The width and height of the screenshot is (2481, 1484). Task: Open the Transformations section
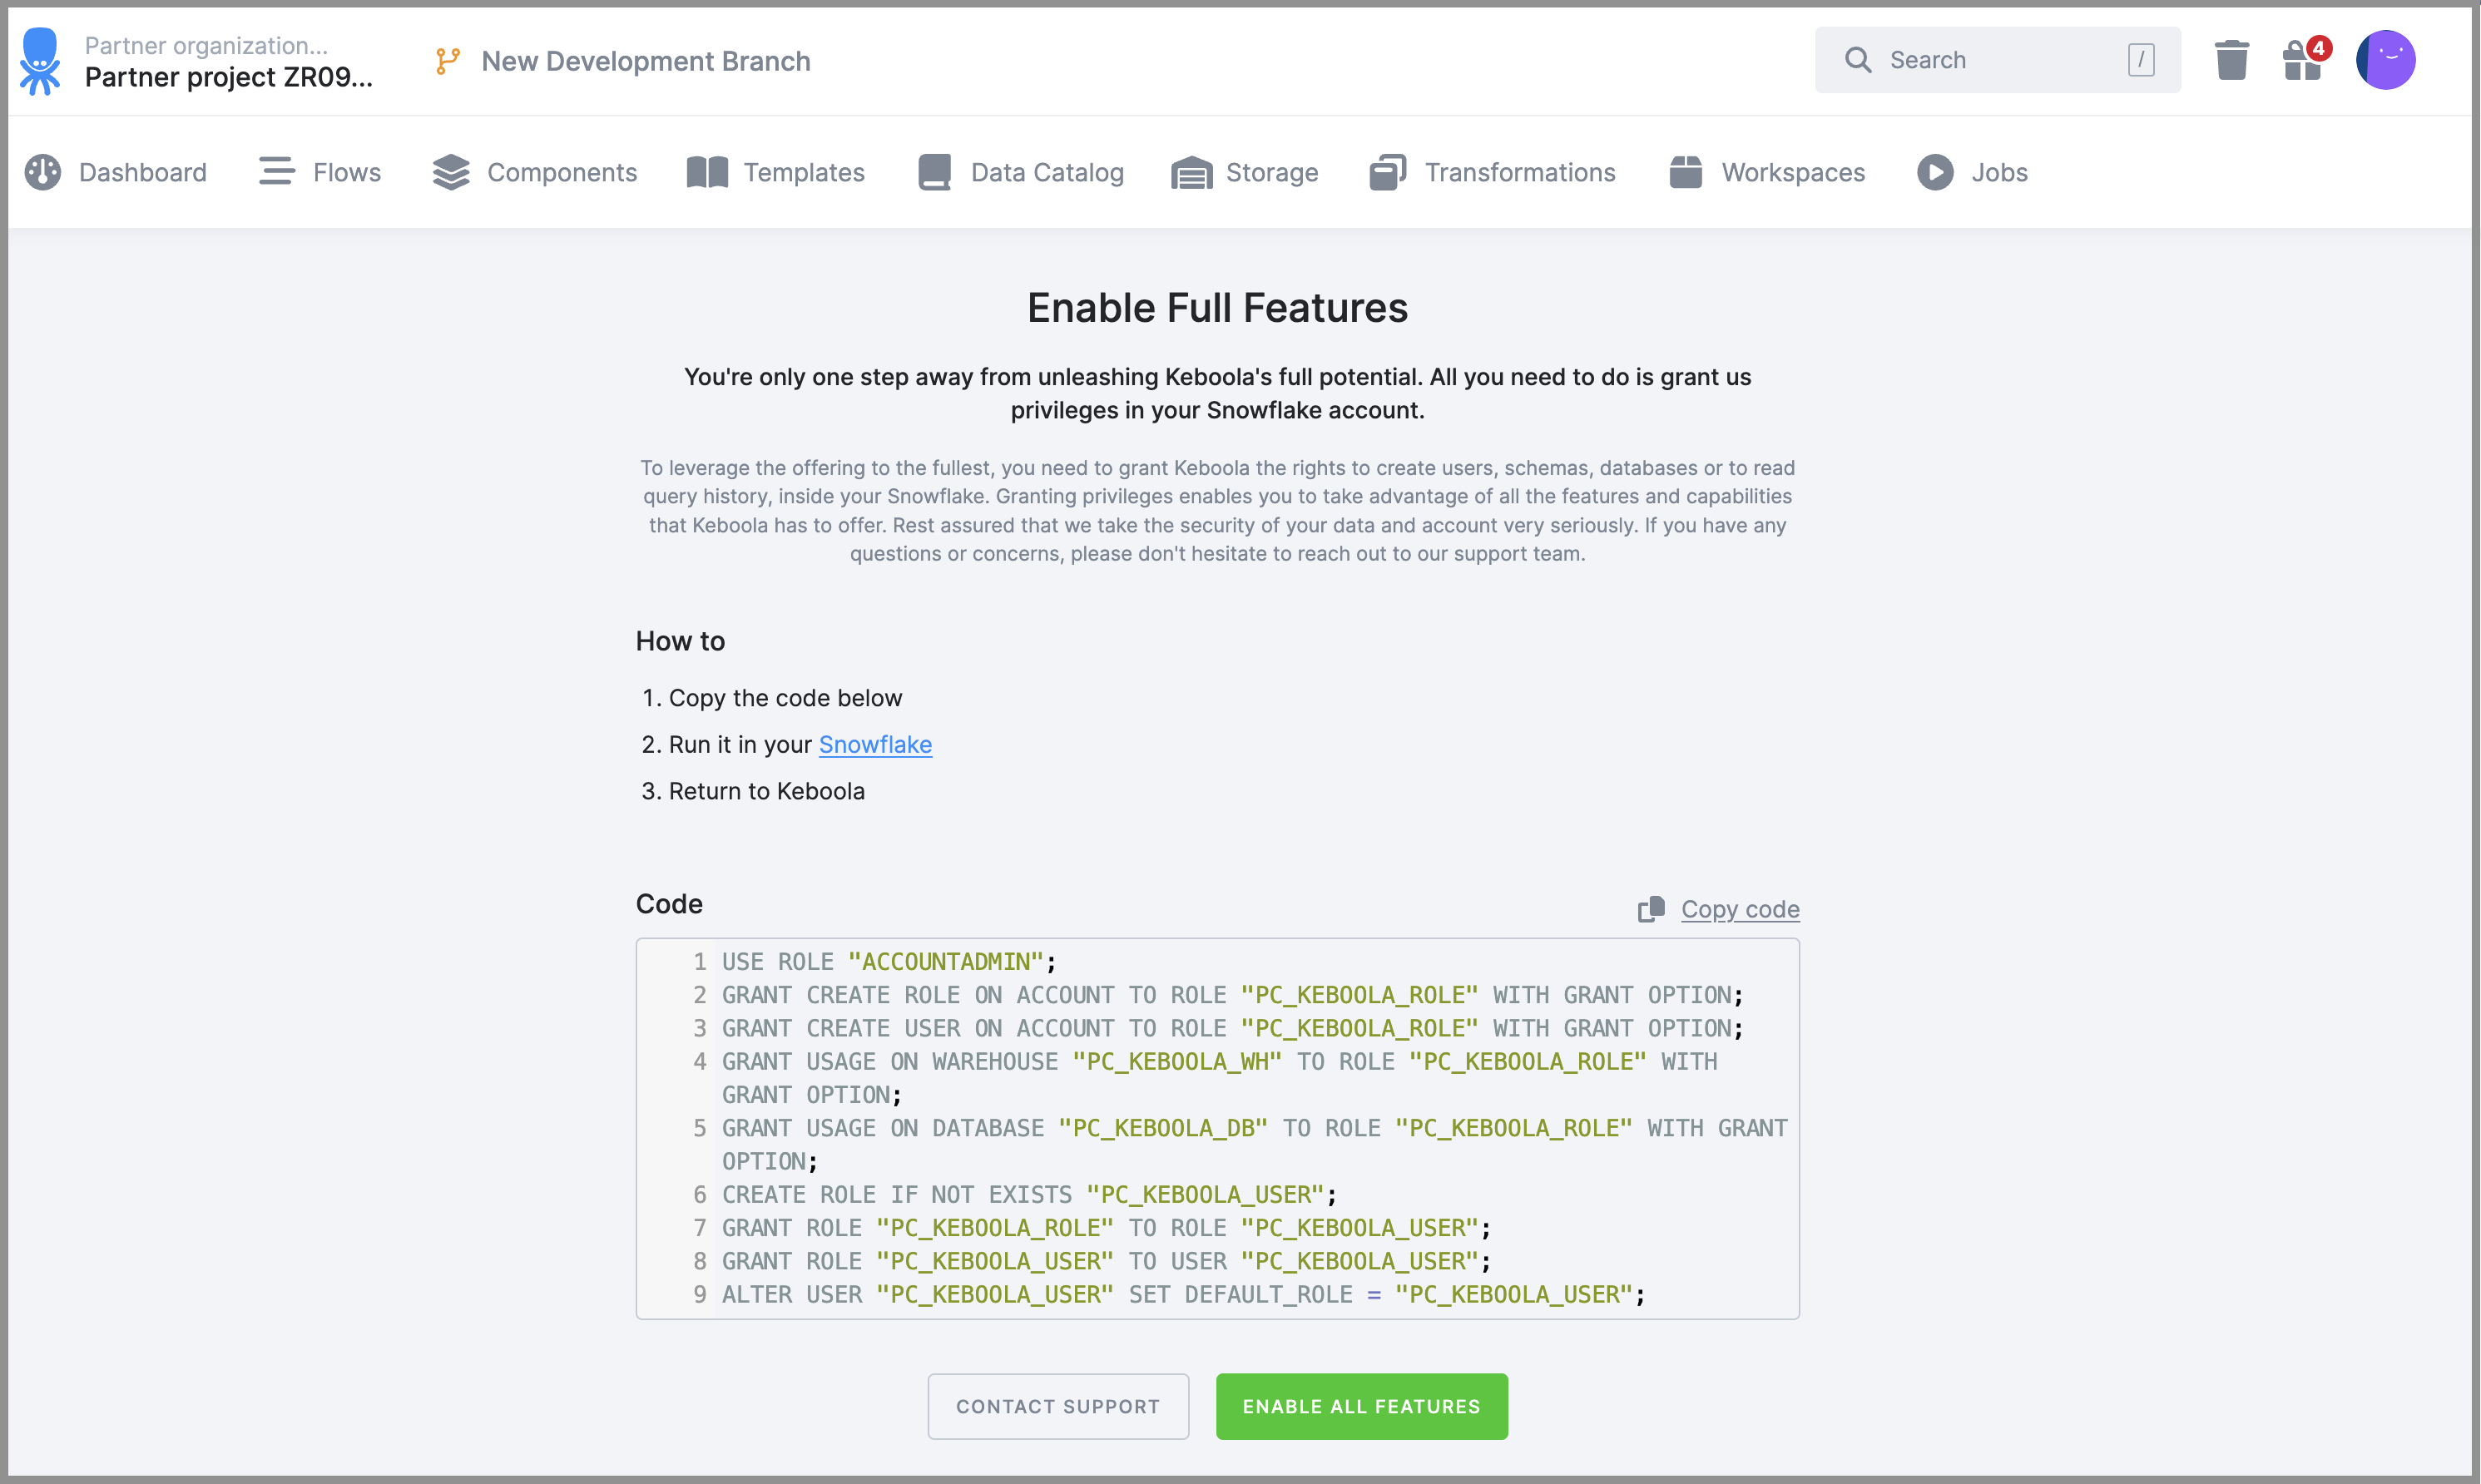coord(1492,172)
